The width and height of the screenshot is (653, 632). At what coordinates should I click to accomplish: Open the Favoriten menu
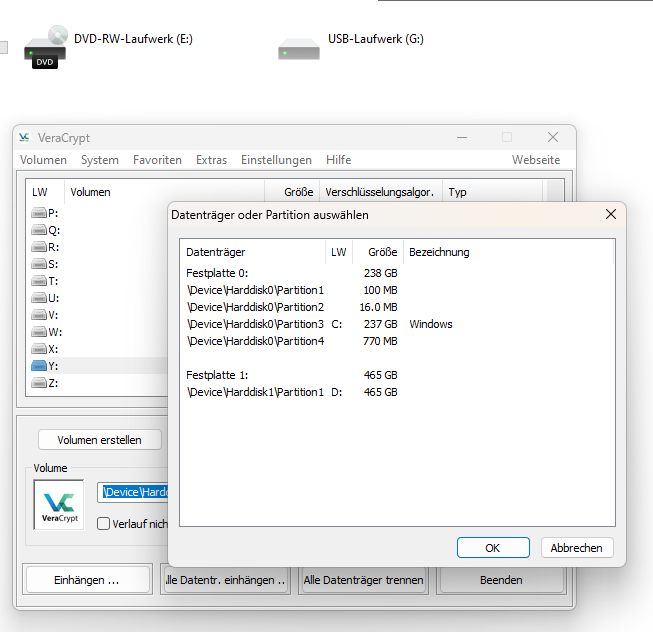(157, 160)
